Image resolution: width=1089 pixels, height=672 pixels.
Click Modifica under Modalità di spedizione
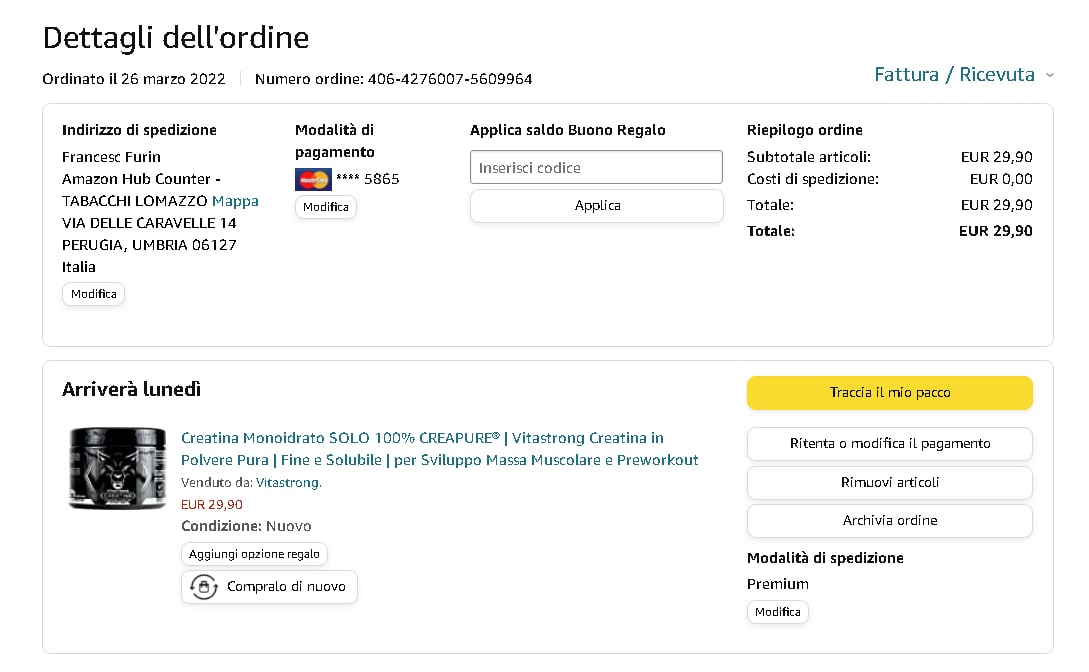coord(777,612)
